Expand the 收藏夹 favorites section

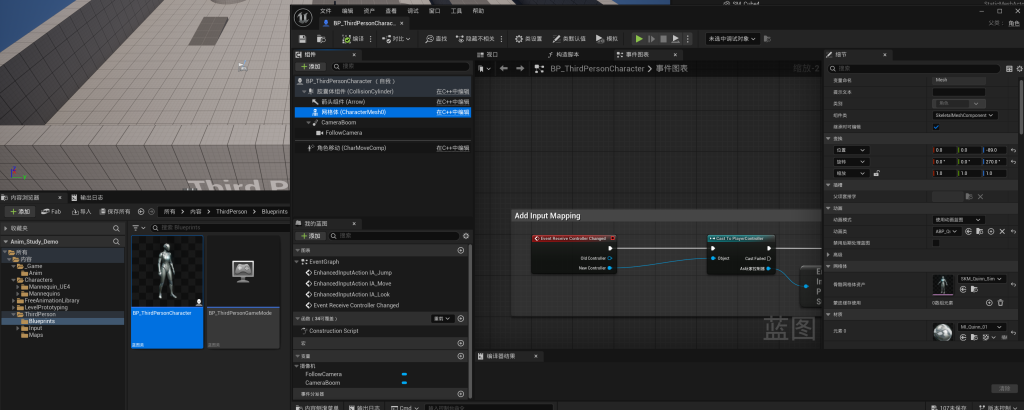[5, 228]
